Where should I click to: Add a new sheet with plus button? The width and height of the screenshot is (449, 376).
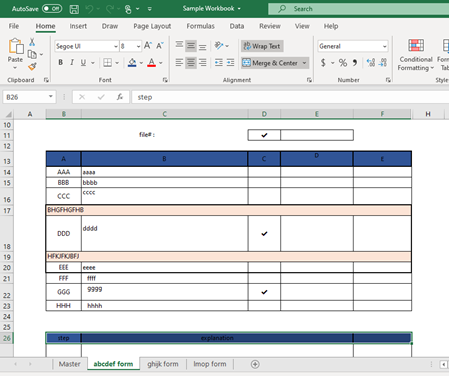coord(255,364)
